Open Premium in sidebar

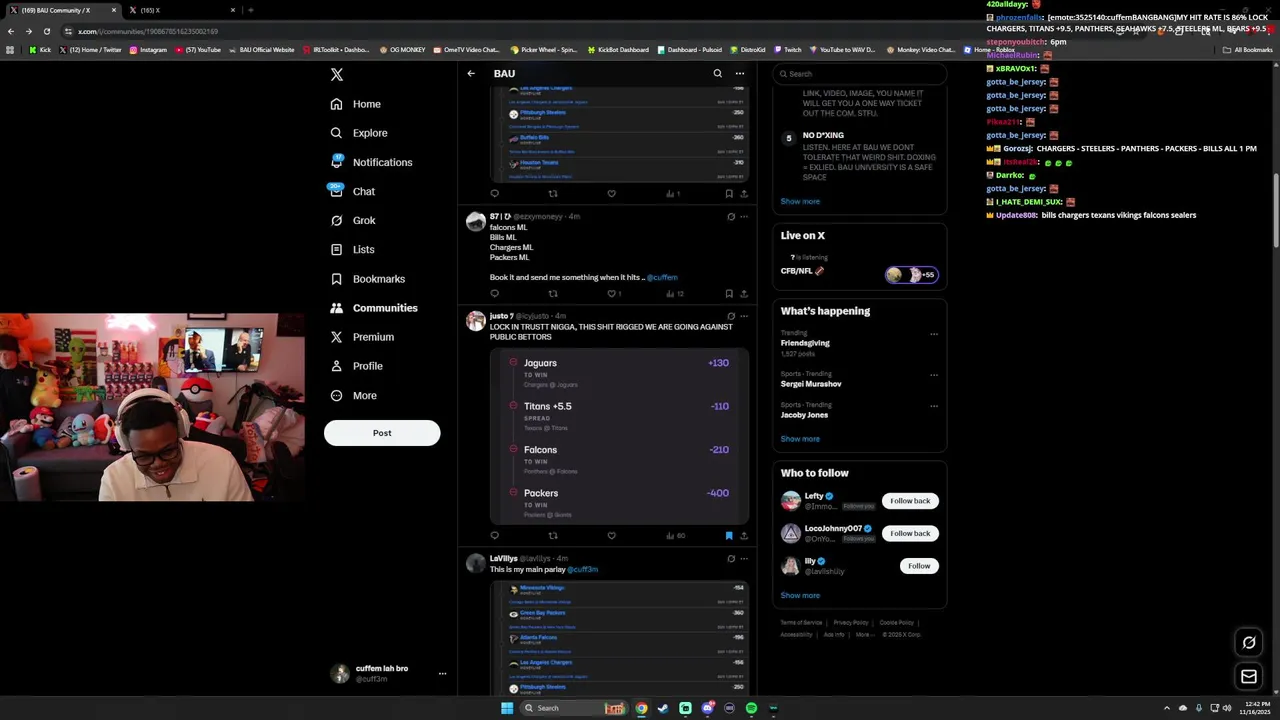click(362, 337)
